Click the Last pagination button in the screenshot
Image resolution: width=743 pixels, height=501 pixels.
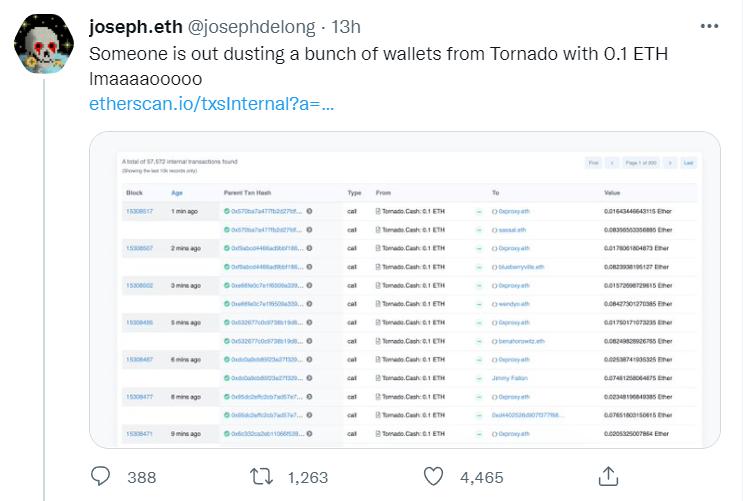[x=687, y=163]
